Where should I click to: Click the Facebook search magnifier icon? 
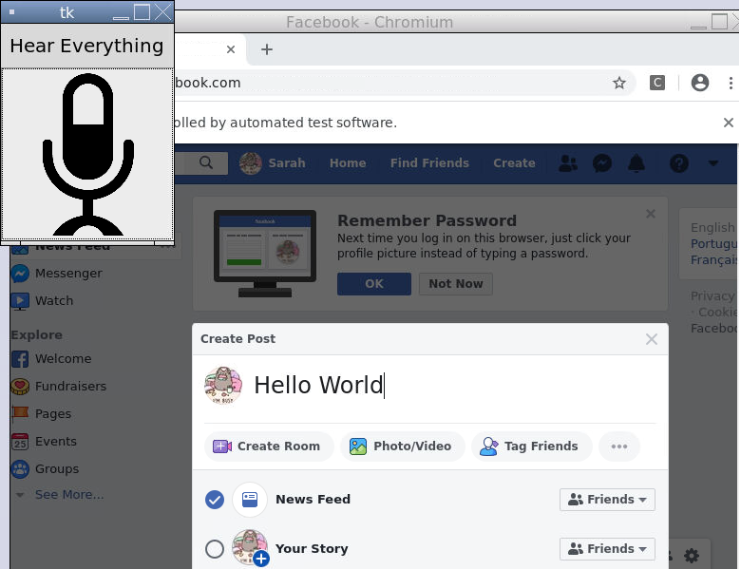pyautogui.click(x=206, y=163)
